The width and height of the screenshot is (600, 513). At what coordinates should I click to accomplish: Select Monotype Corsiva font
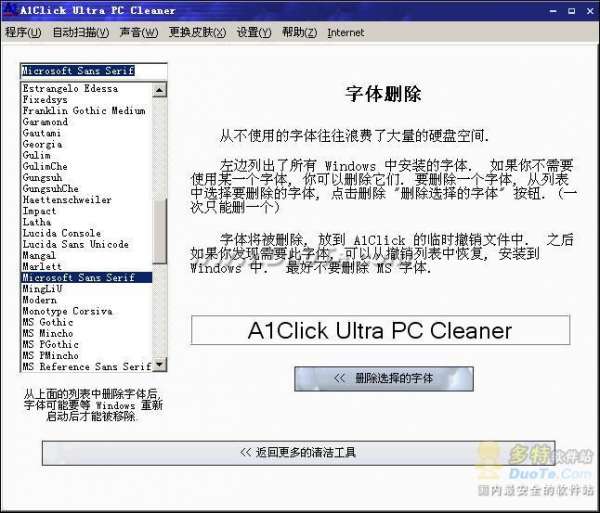(x=86, y=311)
